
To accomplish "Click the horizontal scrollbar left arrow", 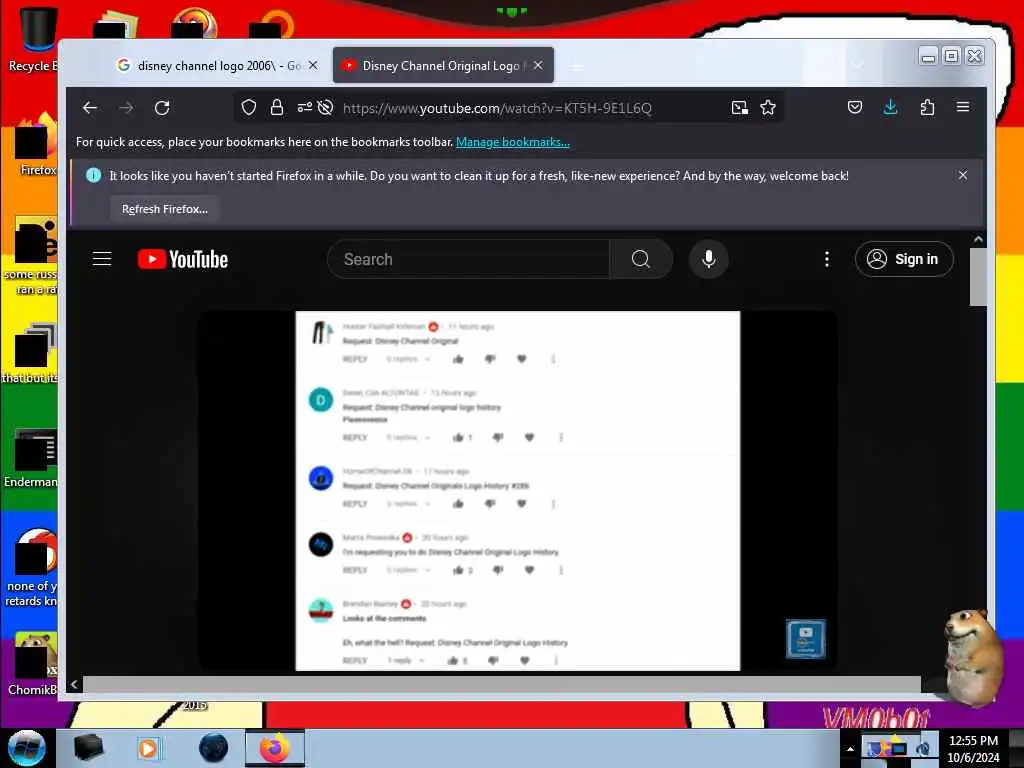I will pyautogui.click(x=74, y=684).
